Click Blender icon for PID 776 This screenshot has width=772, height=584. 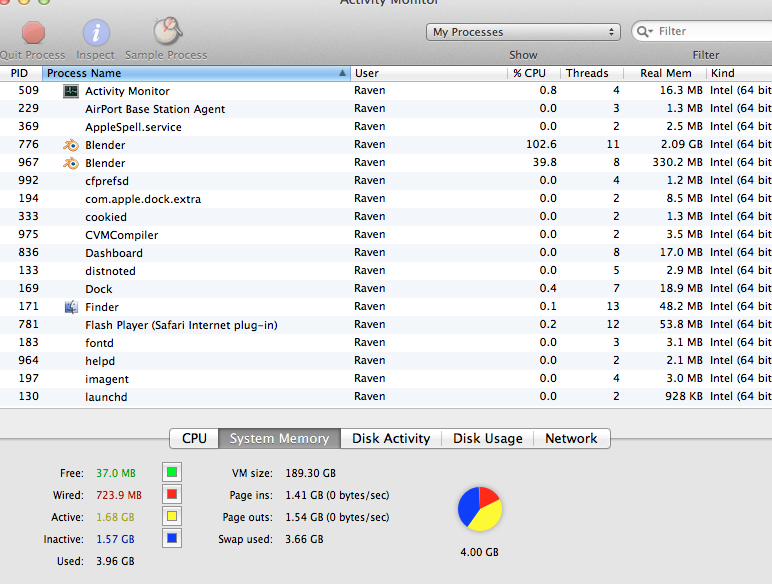71,145
